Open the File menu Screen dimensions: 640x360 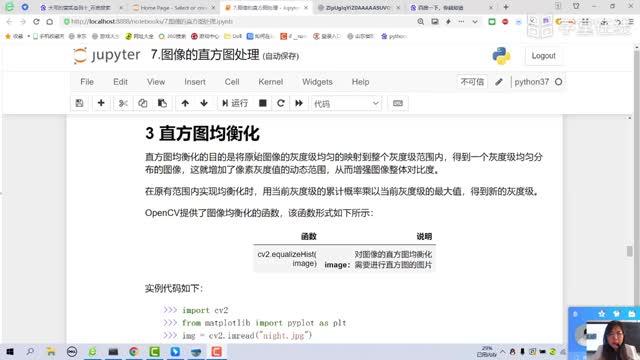coord(87,82)
